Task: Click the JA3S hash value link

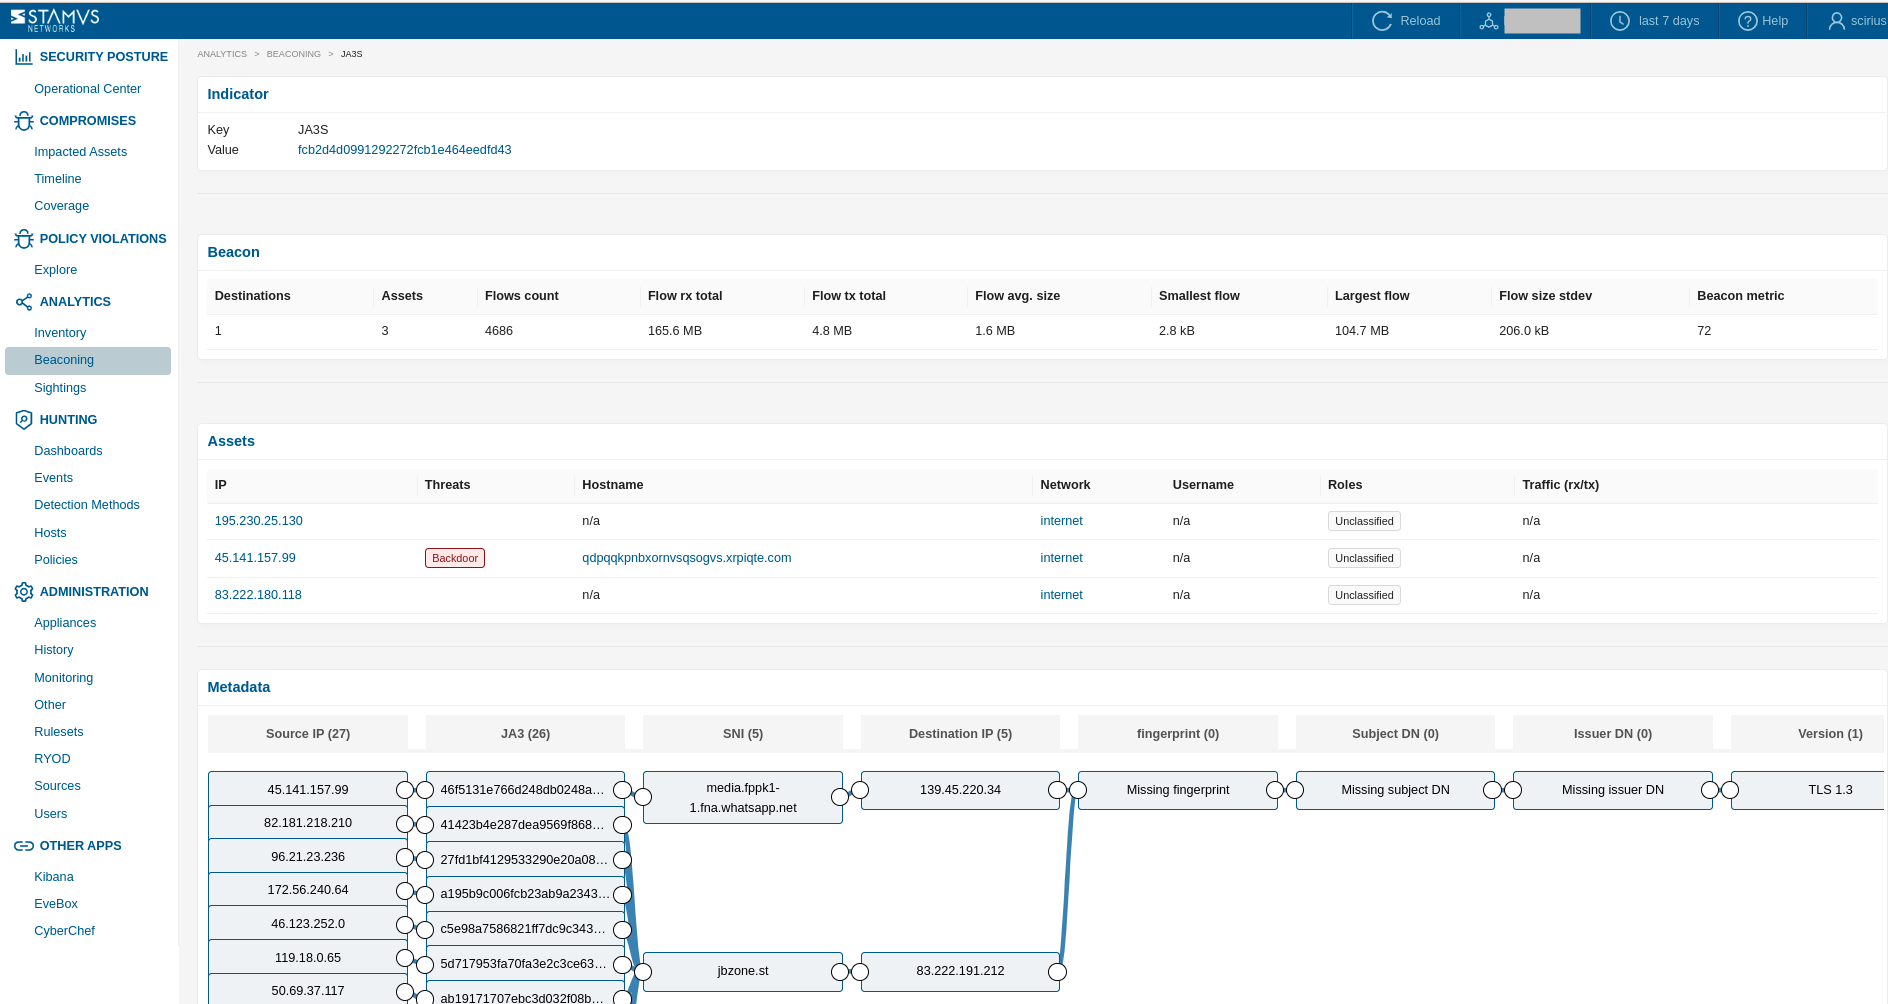Action: pyautogui.click(x=404, y=150)
